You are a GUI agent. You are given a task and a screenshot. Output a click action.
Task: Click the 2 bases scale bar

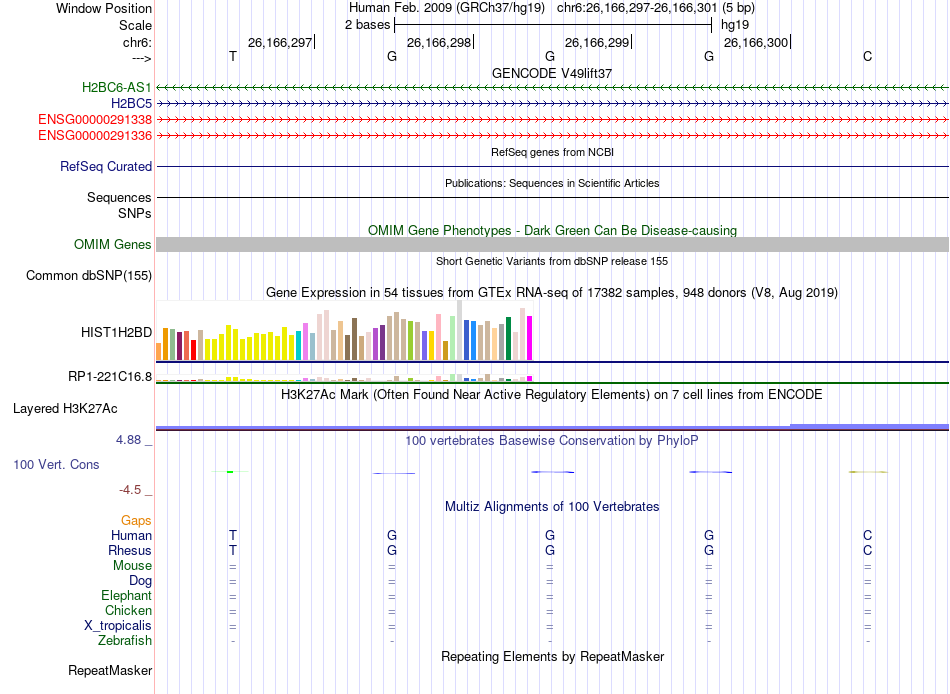tap(553, 25)
